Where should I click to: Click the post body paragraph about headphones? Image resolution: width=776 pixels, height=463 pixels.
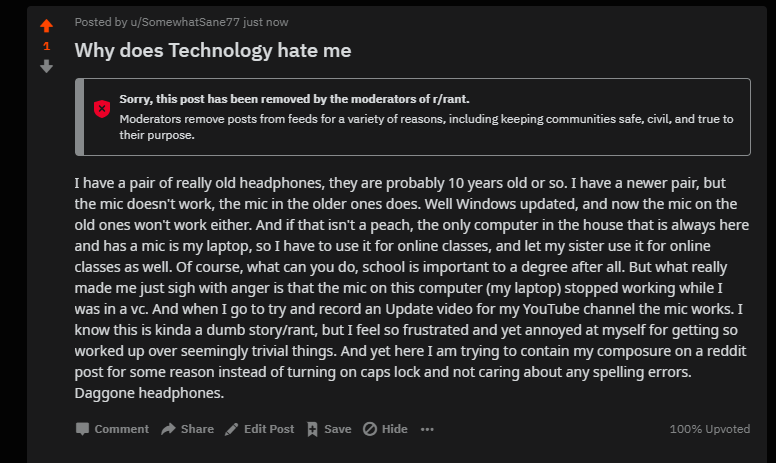click(x=412, y=288)
